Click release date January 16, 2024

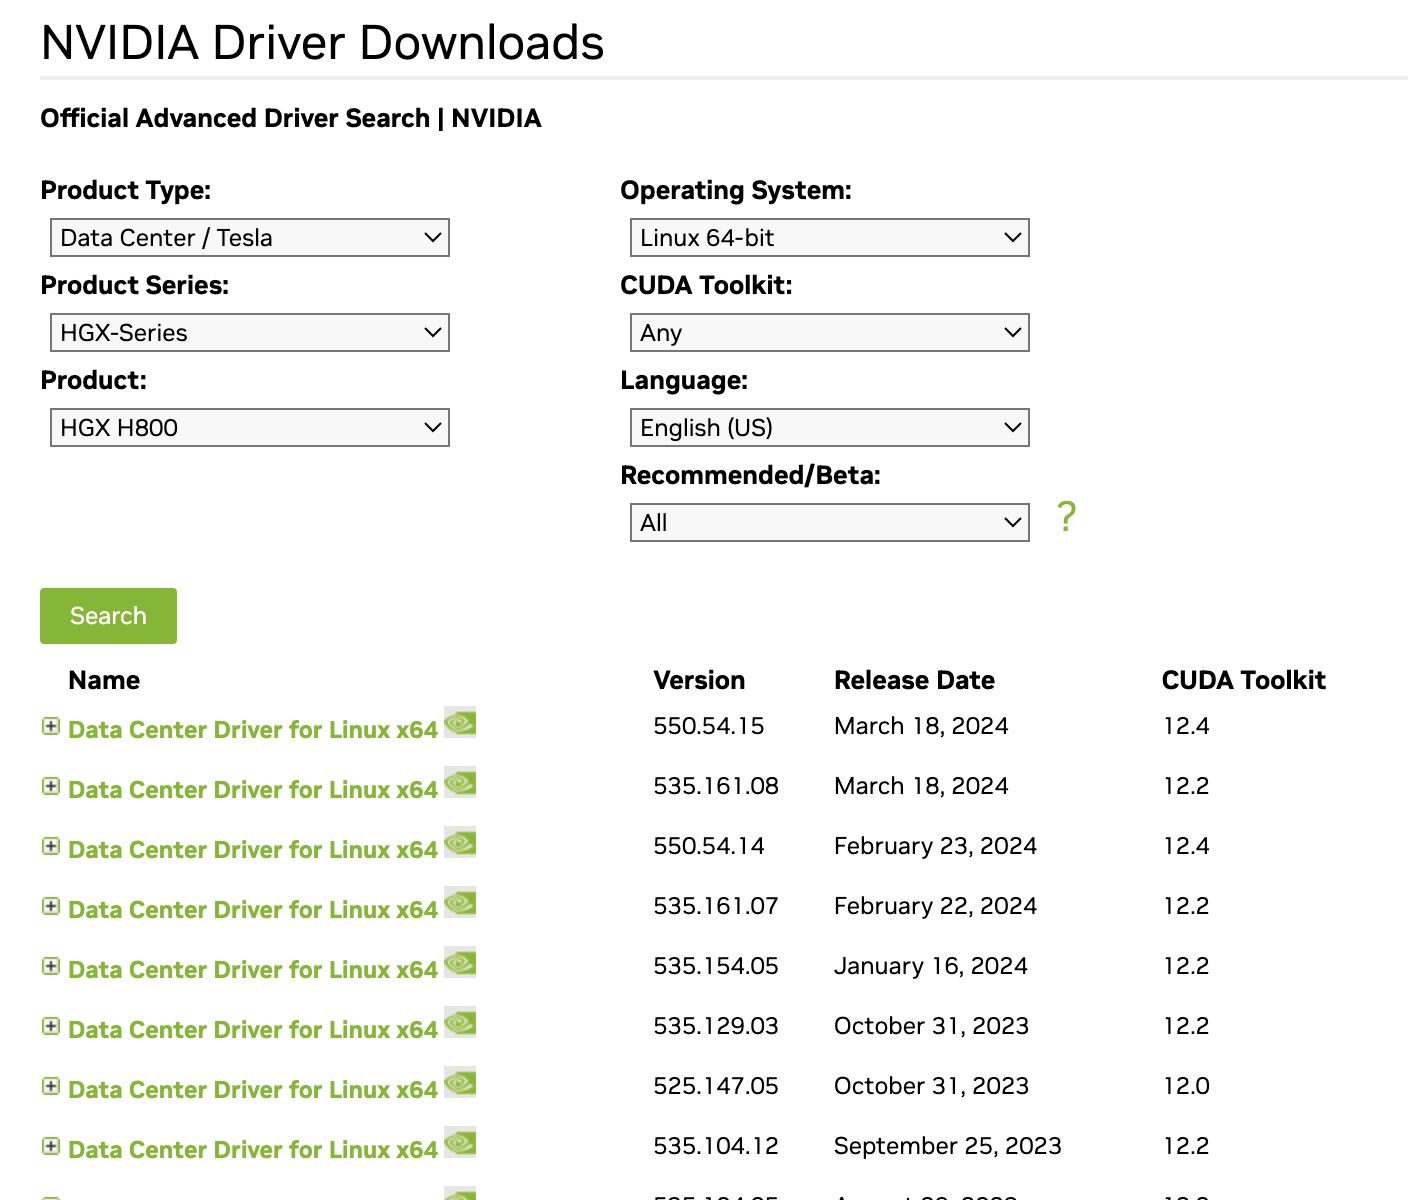(x=931, y=966)
